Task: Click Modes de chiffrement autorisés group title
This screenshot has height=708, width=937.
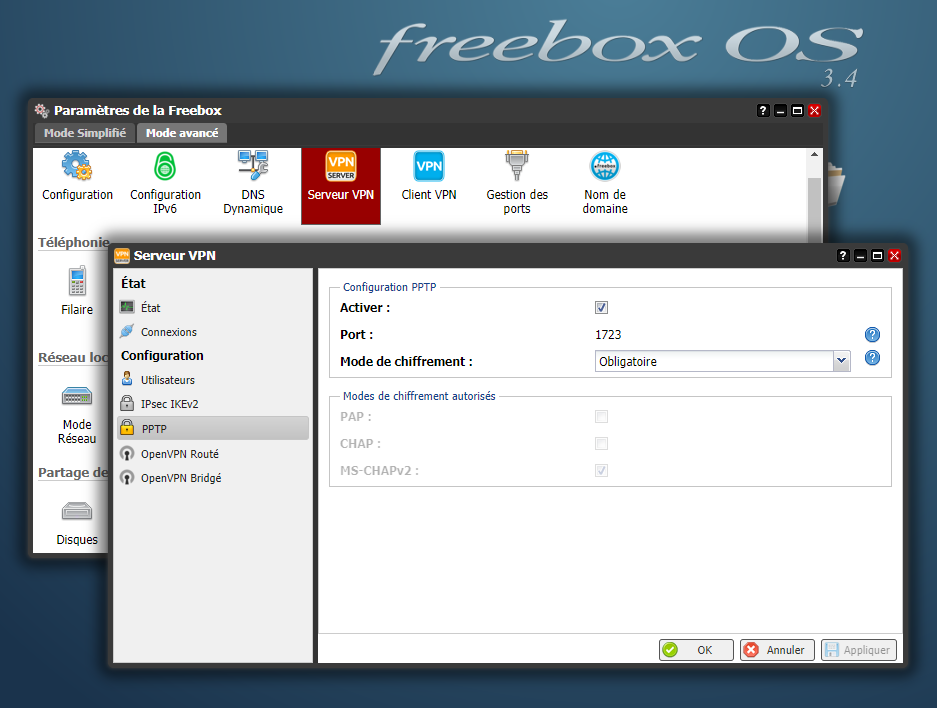Action: (x=419, y=396)
